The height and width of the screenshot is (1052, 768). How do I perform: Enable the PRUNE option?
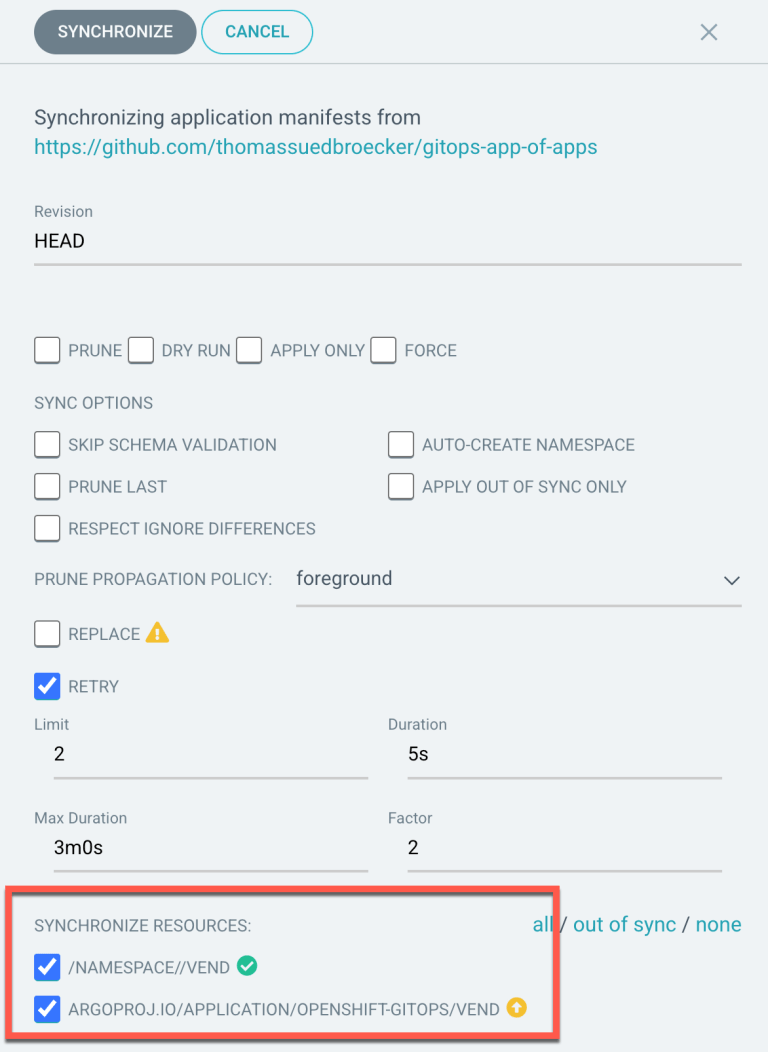pos(46,350)
